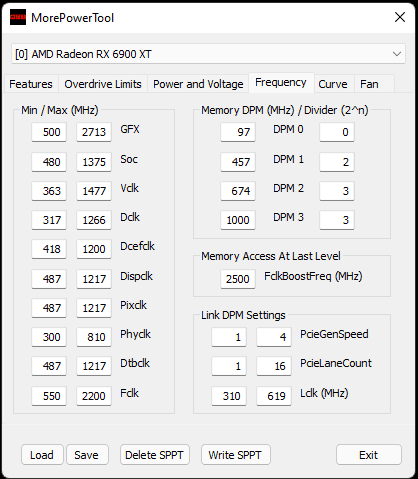This screenshot has height=479, width=418.
Task: Select the Power and Voltage tab
Action: (x=198, y=84)
